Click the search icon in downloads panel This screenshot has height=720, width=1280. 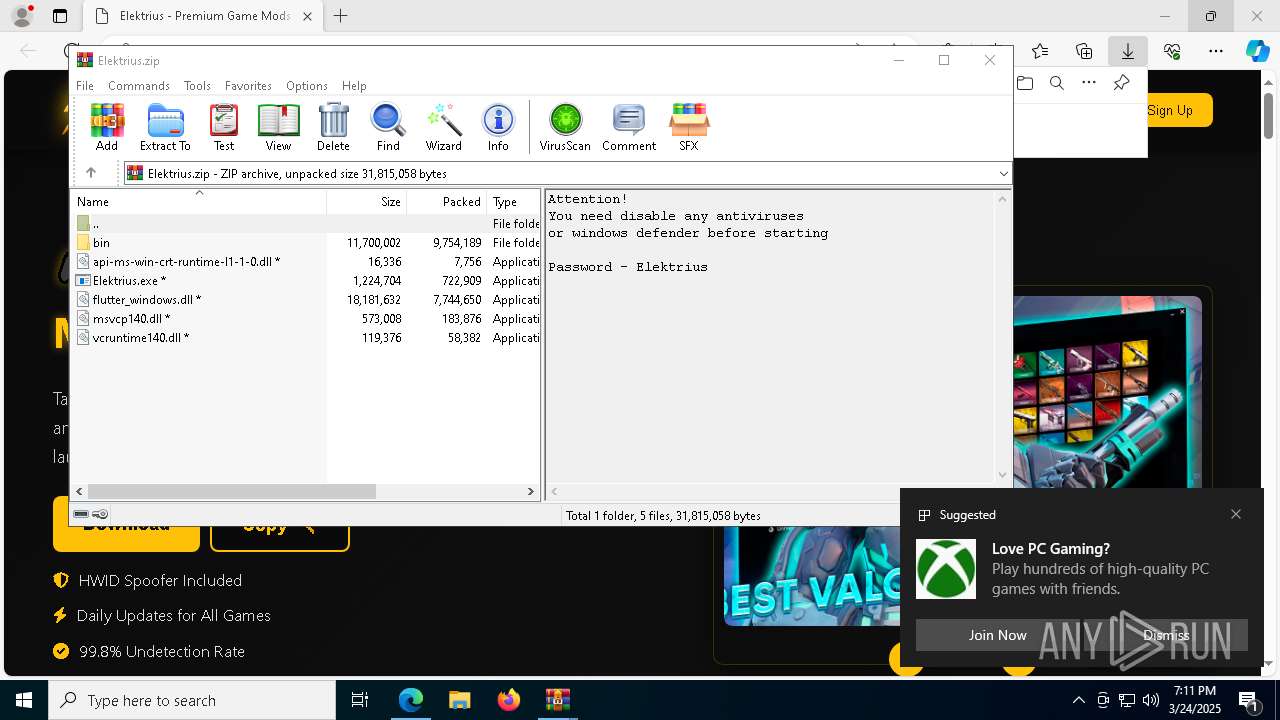1057,83
